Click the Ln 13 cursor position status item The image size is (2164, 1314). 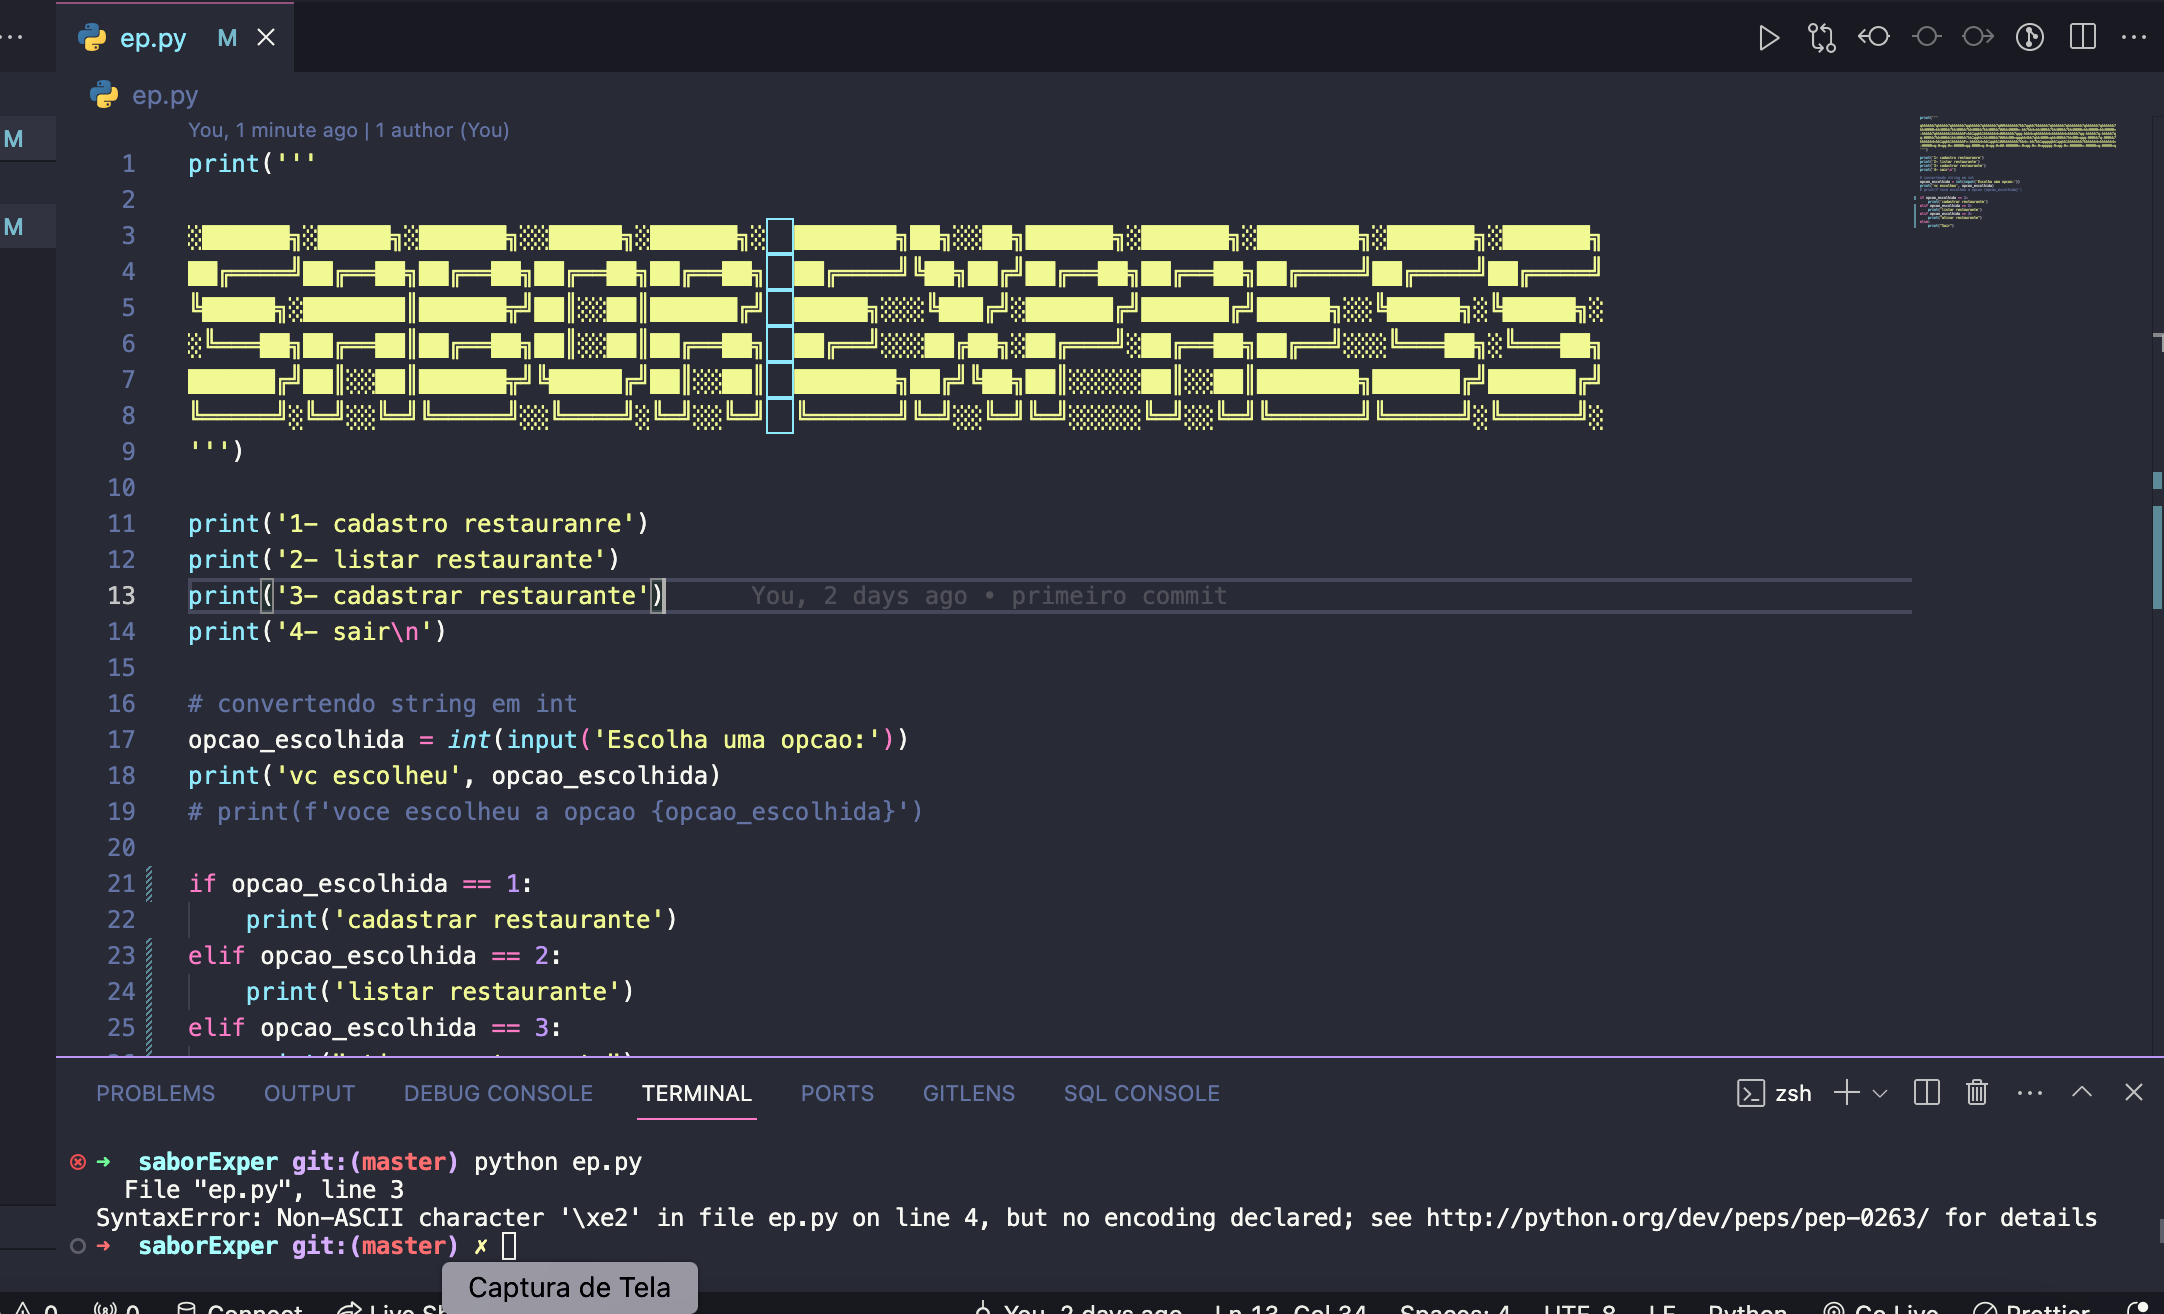tap(1290, 1308)
